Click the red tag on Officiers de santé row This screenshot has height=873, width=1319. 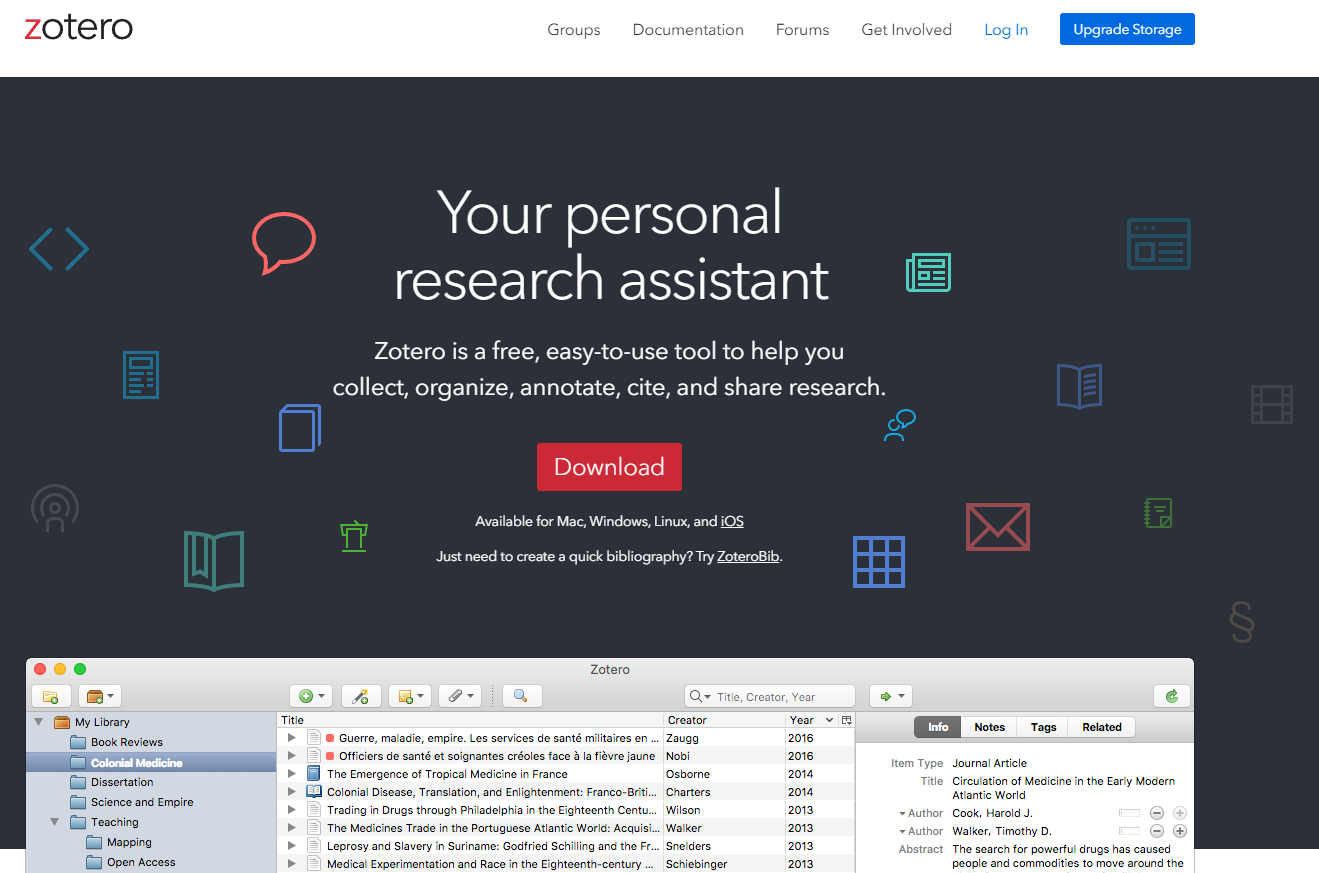click(x=330, y=756)
